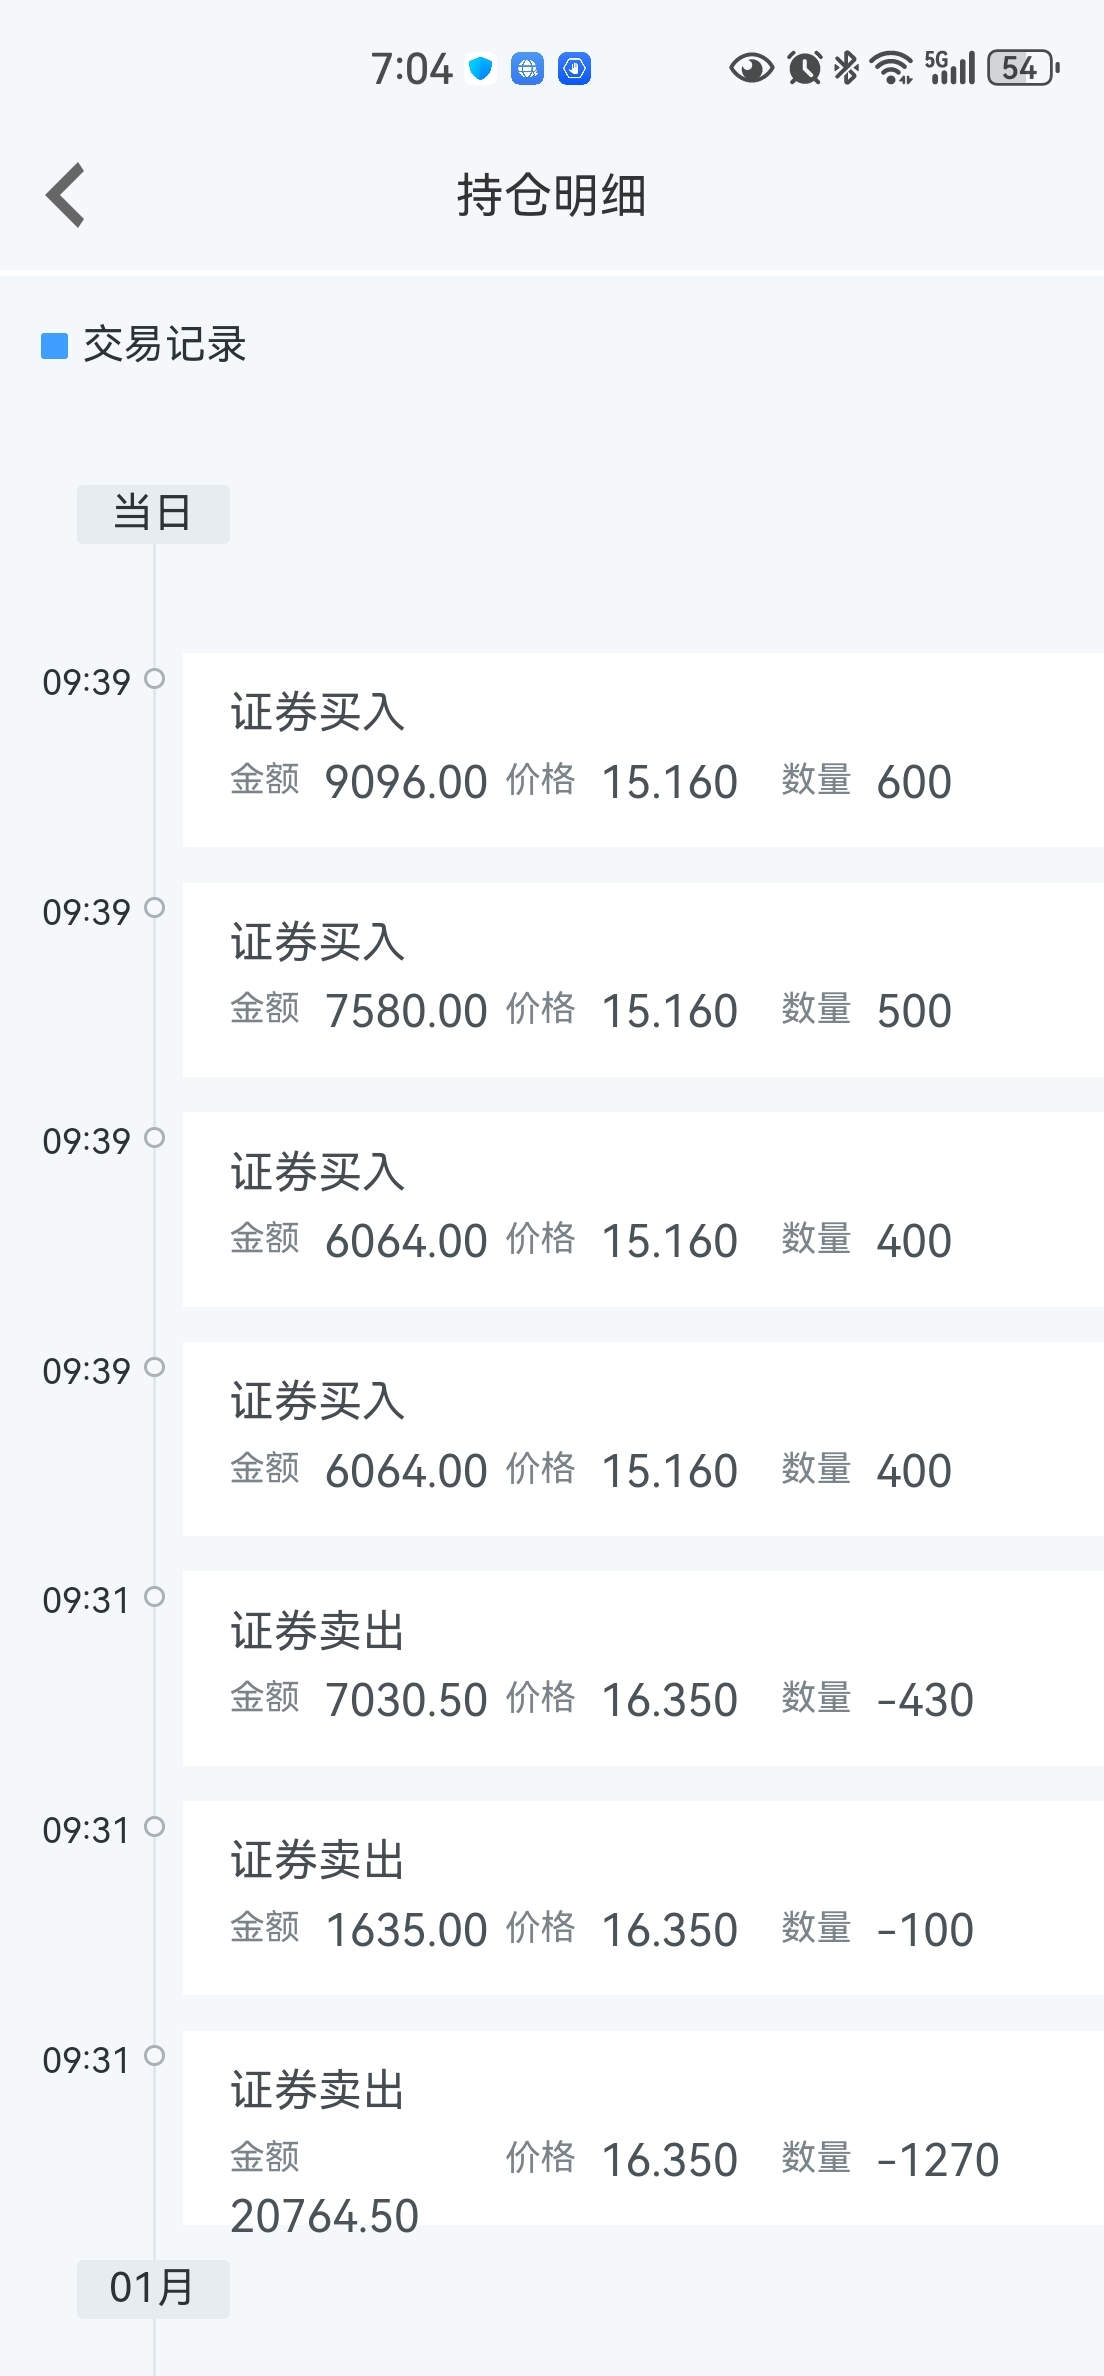Tap the globe notification icon
This screenshot has width=1104, height=2376.
click(527, 68)
